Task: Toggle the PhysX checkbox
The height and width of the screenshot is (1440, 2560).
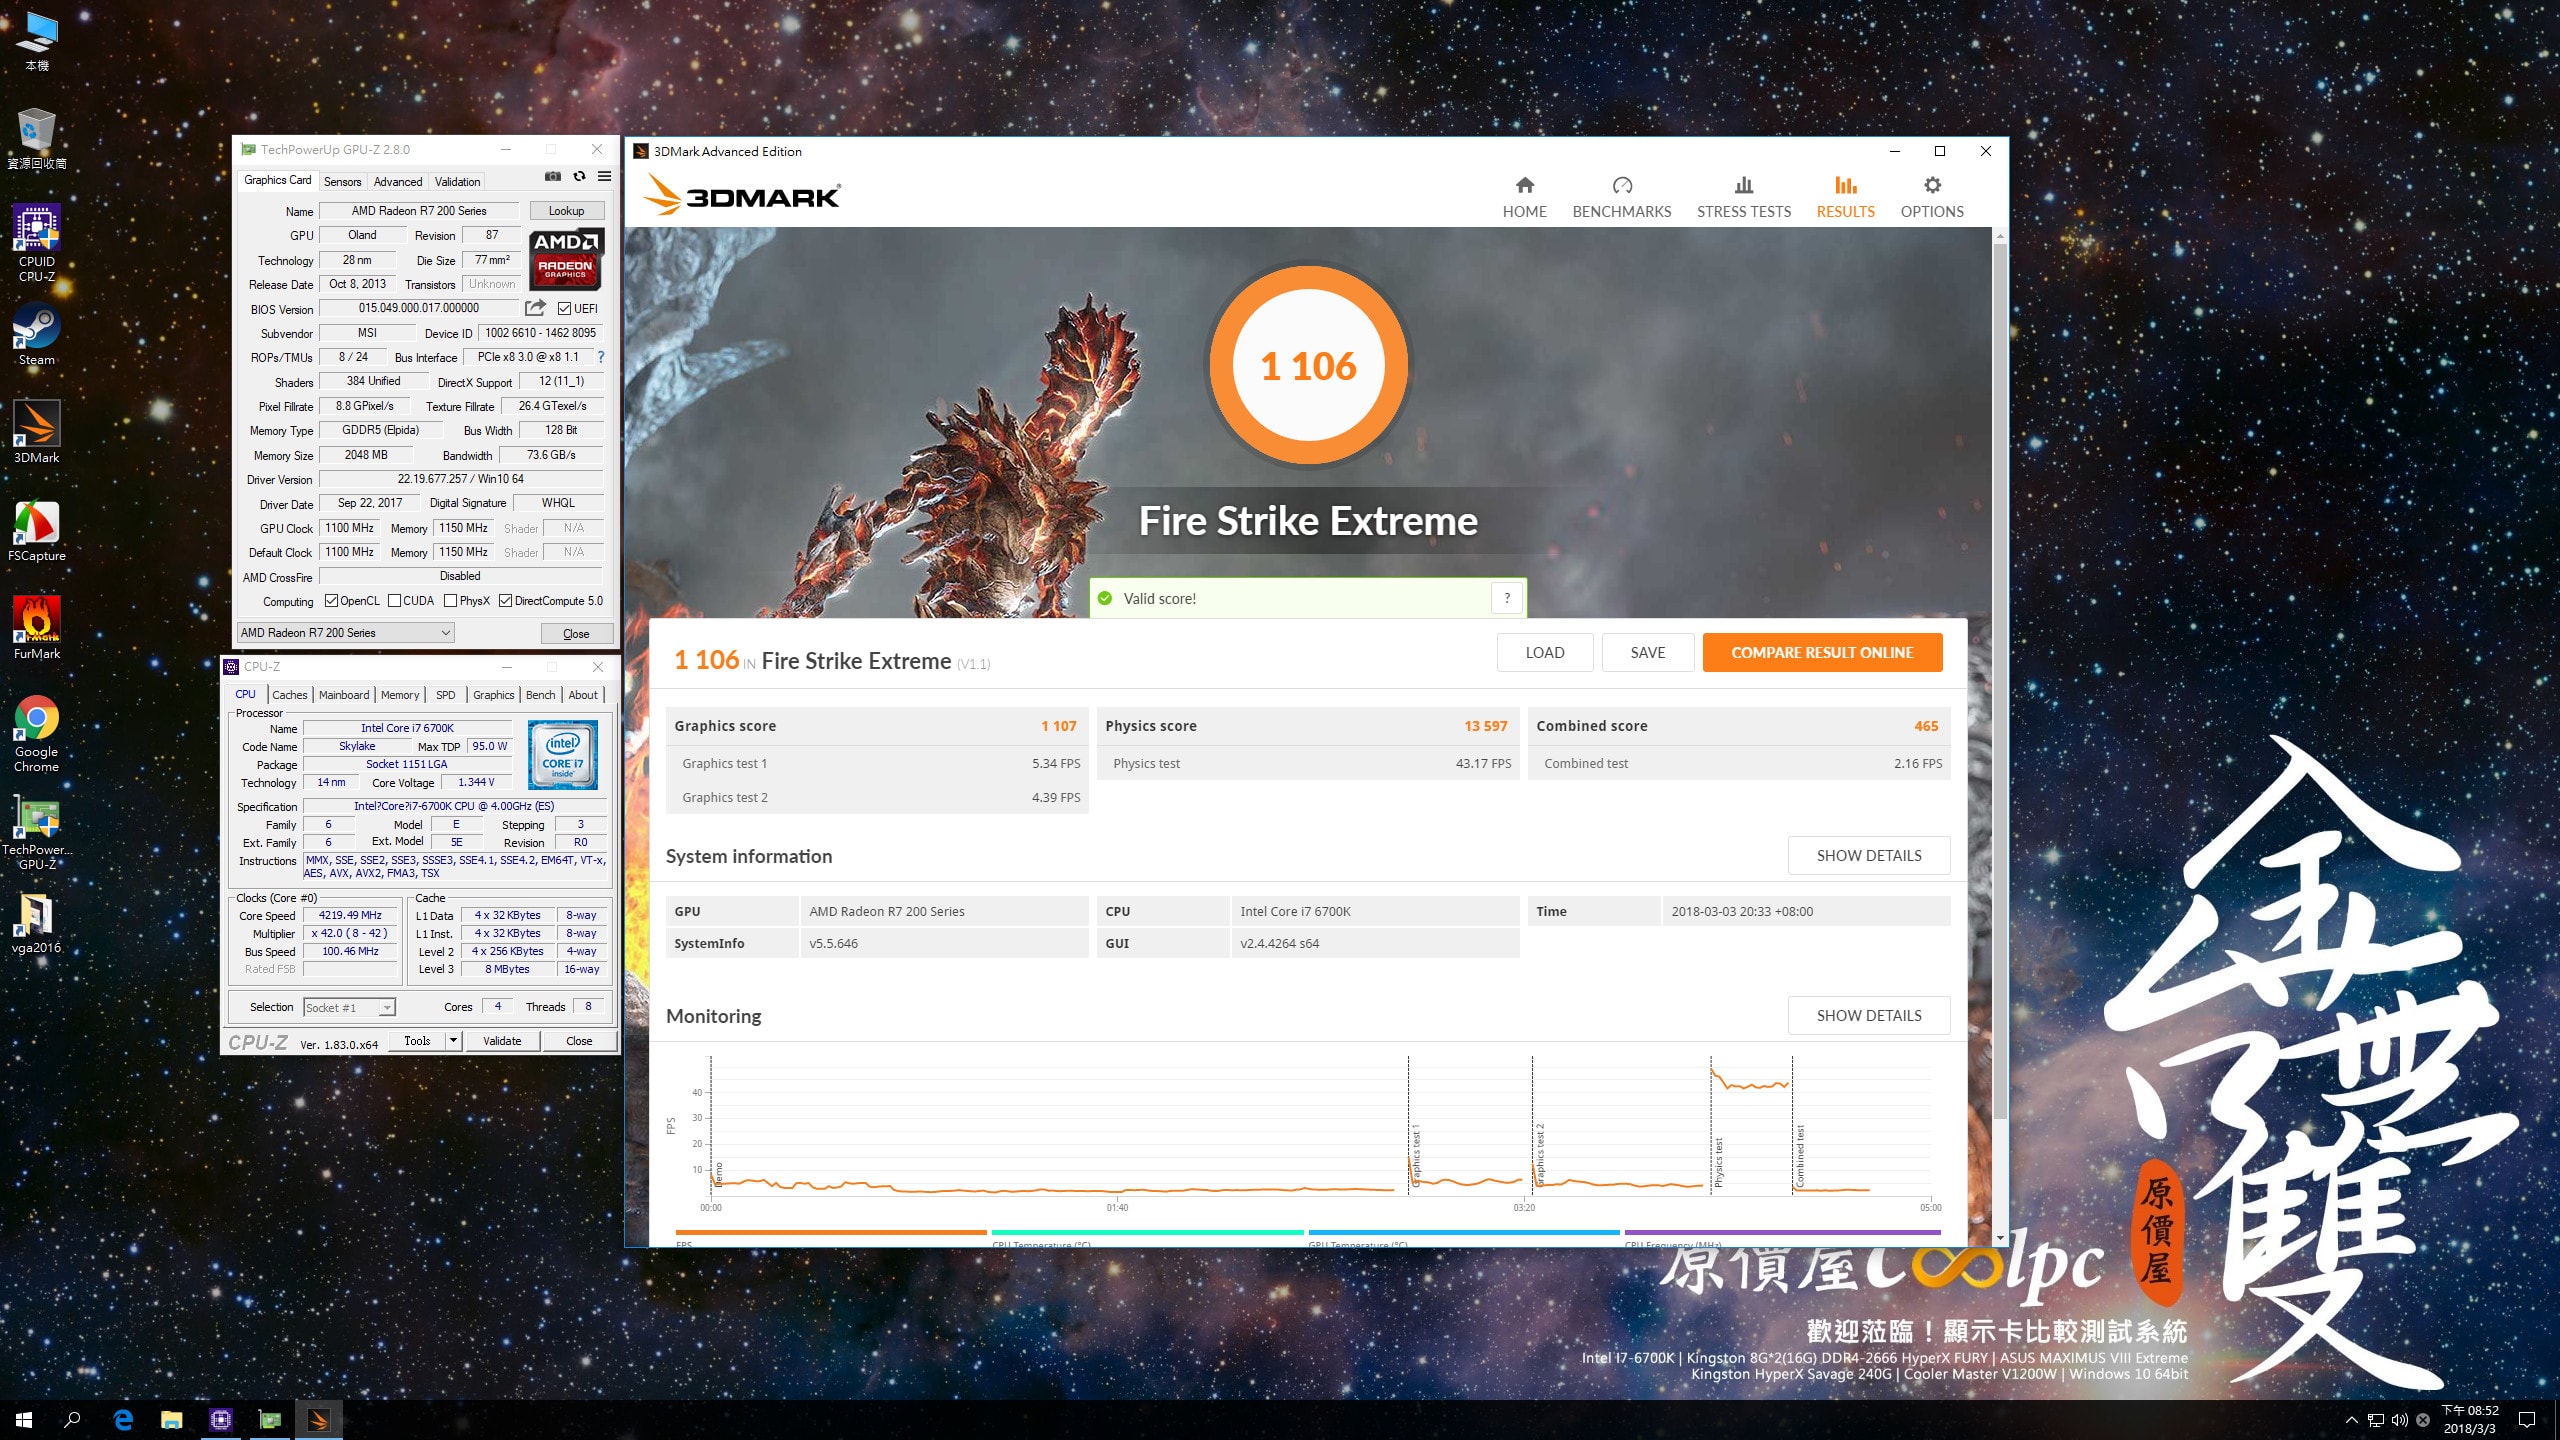Action: [x=451, y=601]
